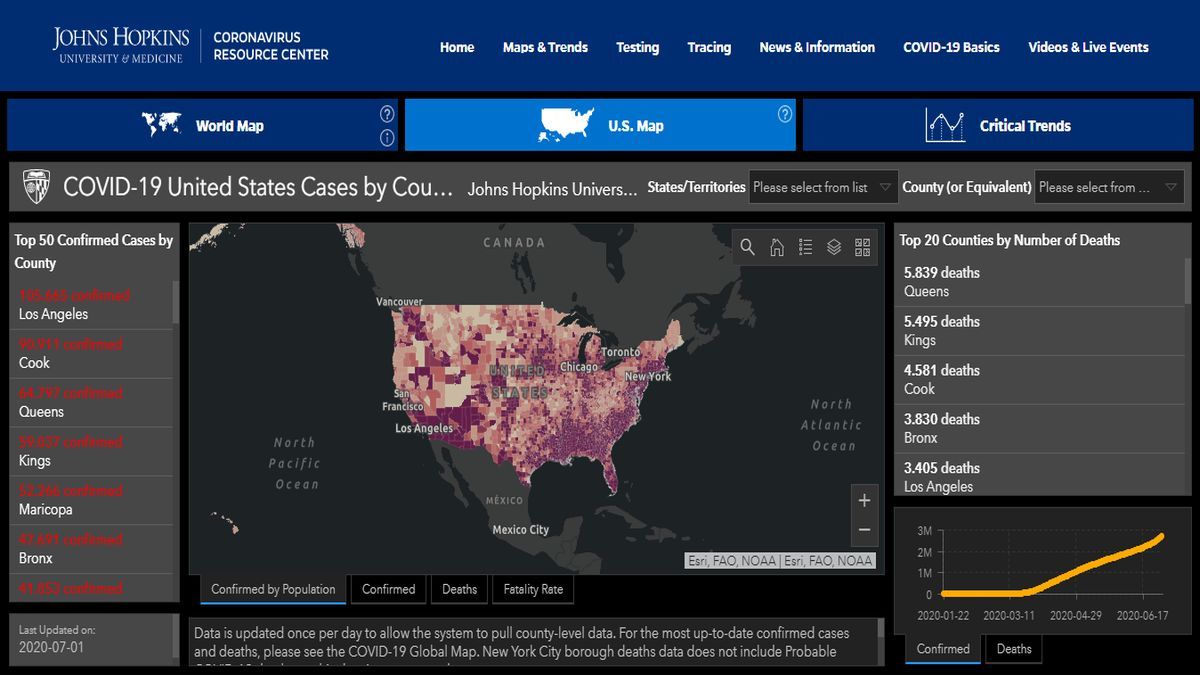Open the States/Territories dropdown
The image size is (1200, 675).
tap(823, 187)
